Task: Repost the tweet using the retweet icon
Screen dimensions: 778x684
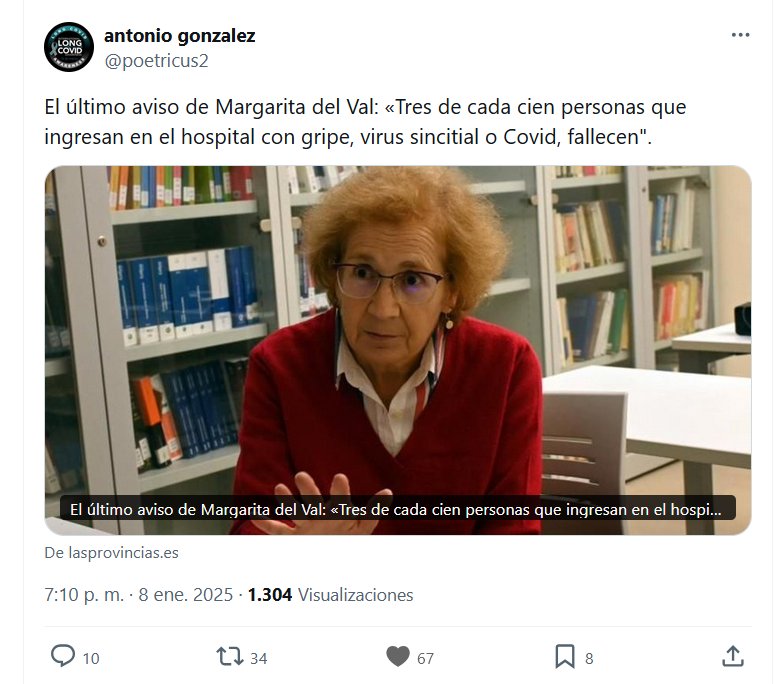Action: click(x=230, y=656)
